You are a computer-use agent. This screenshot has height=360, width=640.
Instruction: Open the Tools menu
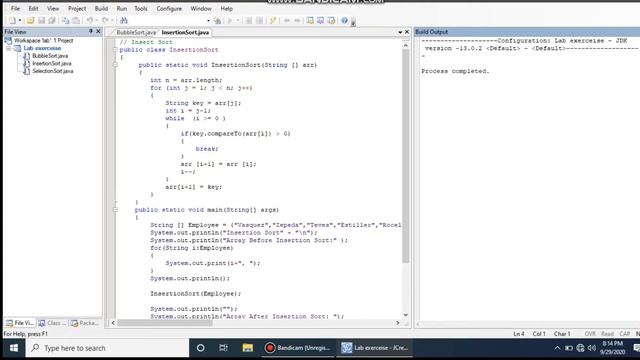tap(141, 9)
